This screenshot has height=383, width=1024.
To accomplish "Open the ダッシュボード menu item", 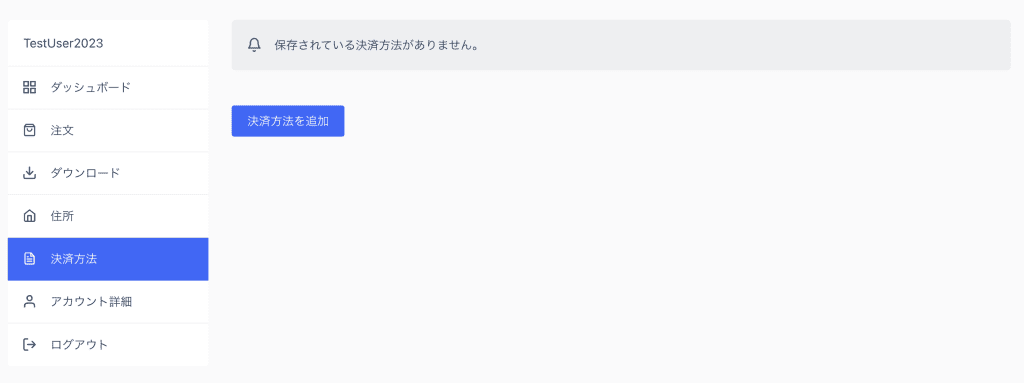I will tap(108, 88).
